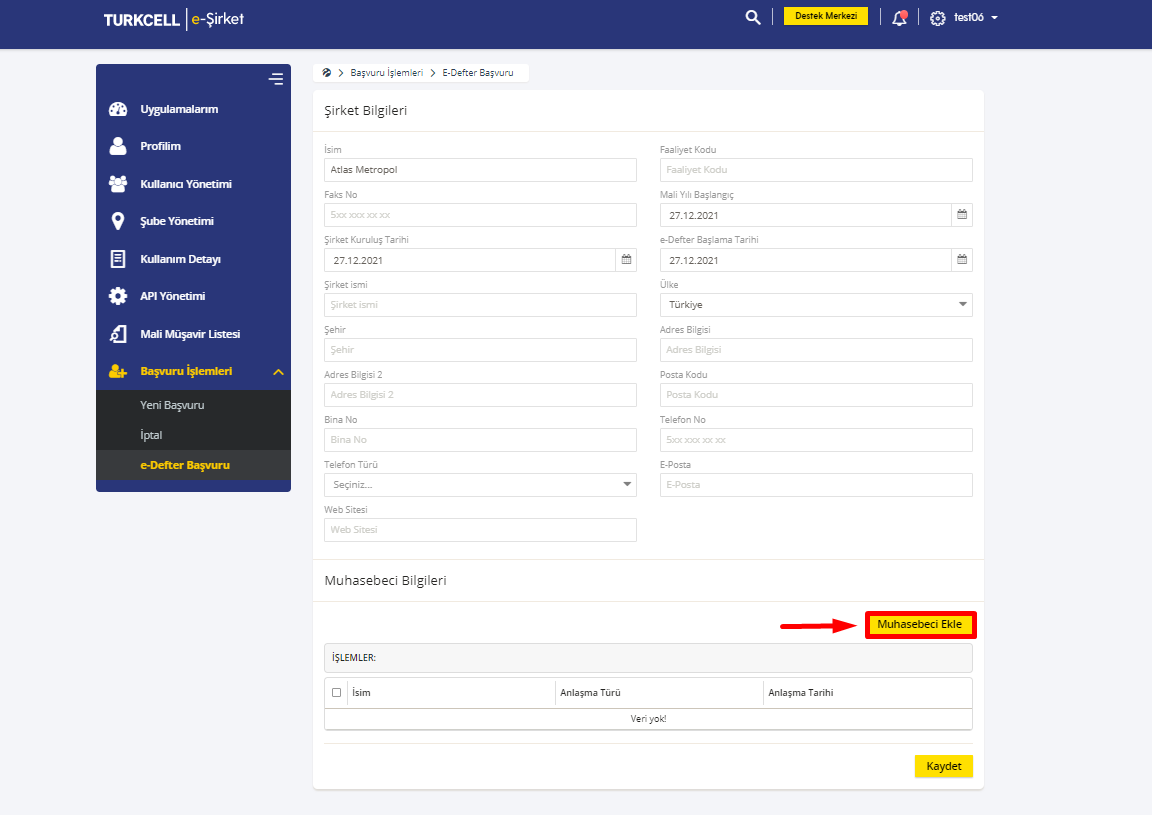Click Başvuru İşlemleri breadcrumb link
Image resolution: width=1152 pixels, height=815 pixels.
click(386, 73)
